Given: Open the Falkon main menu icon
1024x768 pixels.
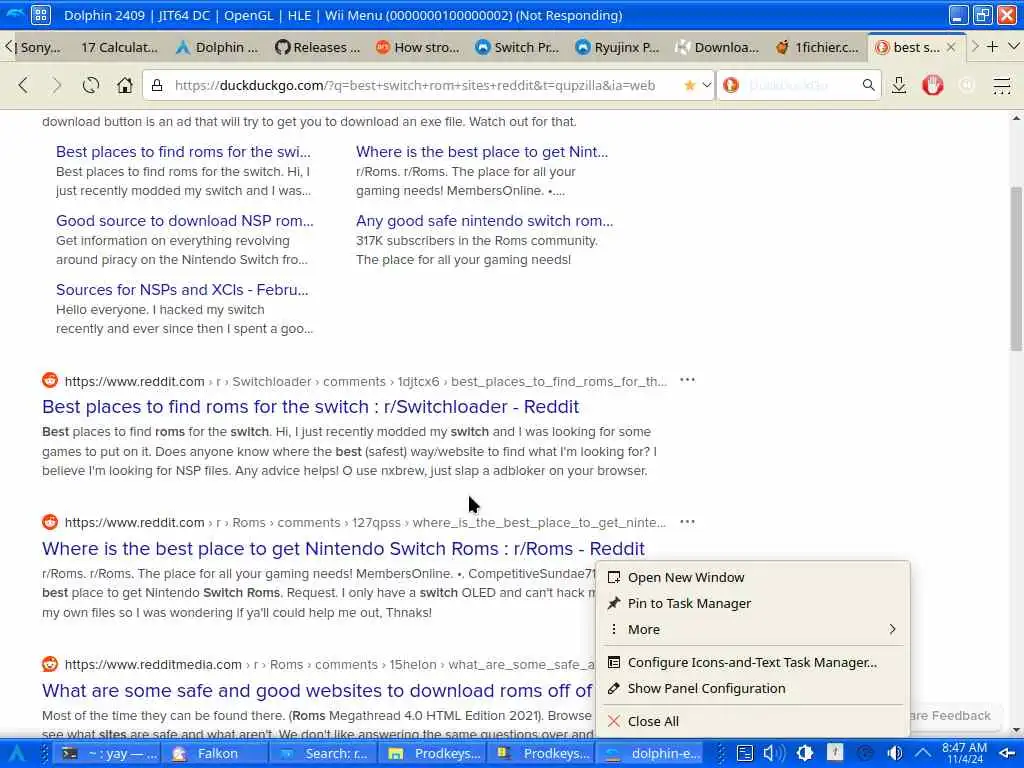Looking at the screenshot, I should coord(1001,86).
